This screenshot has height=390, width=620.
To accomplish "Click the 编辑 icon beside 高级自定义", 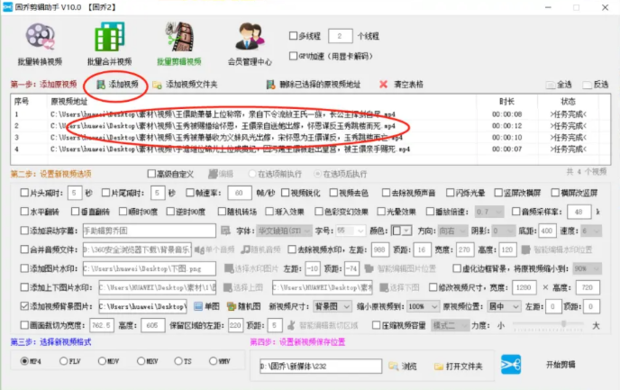I will [221, 174].
